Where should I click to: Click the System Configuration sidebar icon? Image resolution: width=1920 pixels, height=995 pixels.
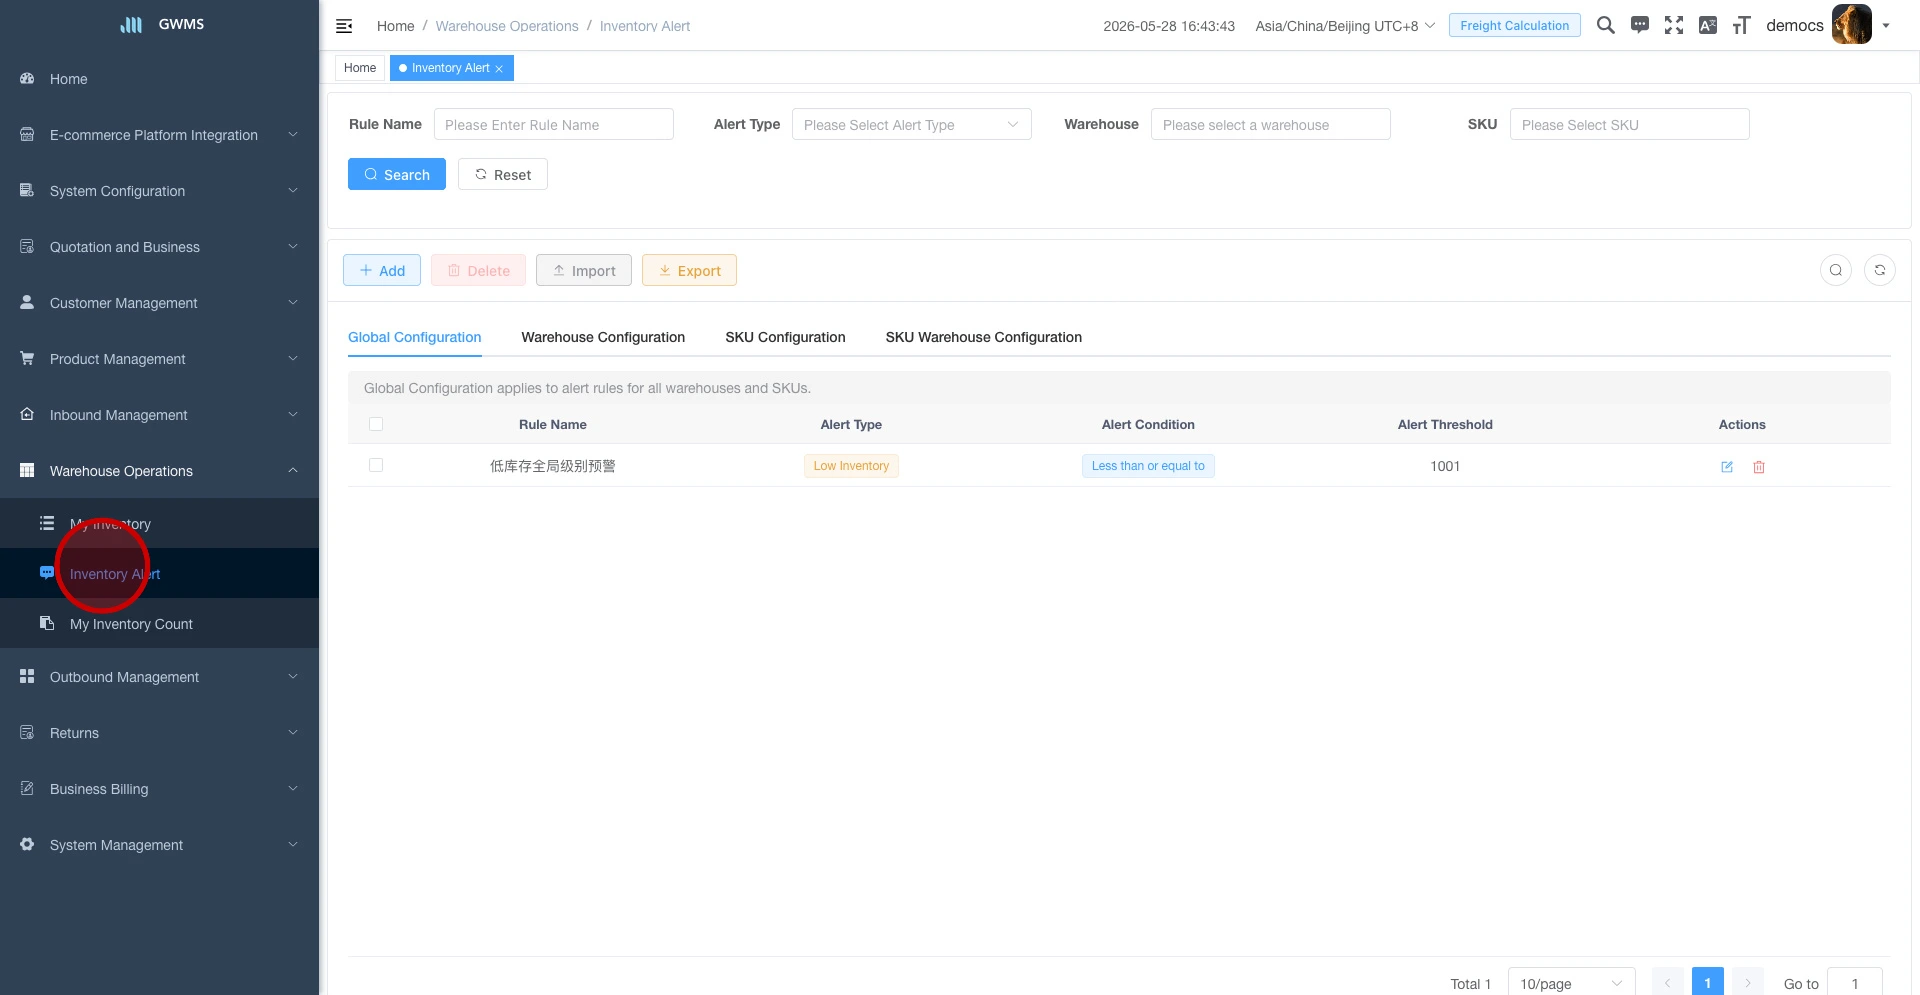[27, 190]
